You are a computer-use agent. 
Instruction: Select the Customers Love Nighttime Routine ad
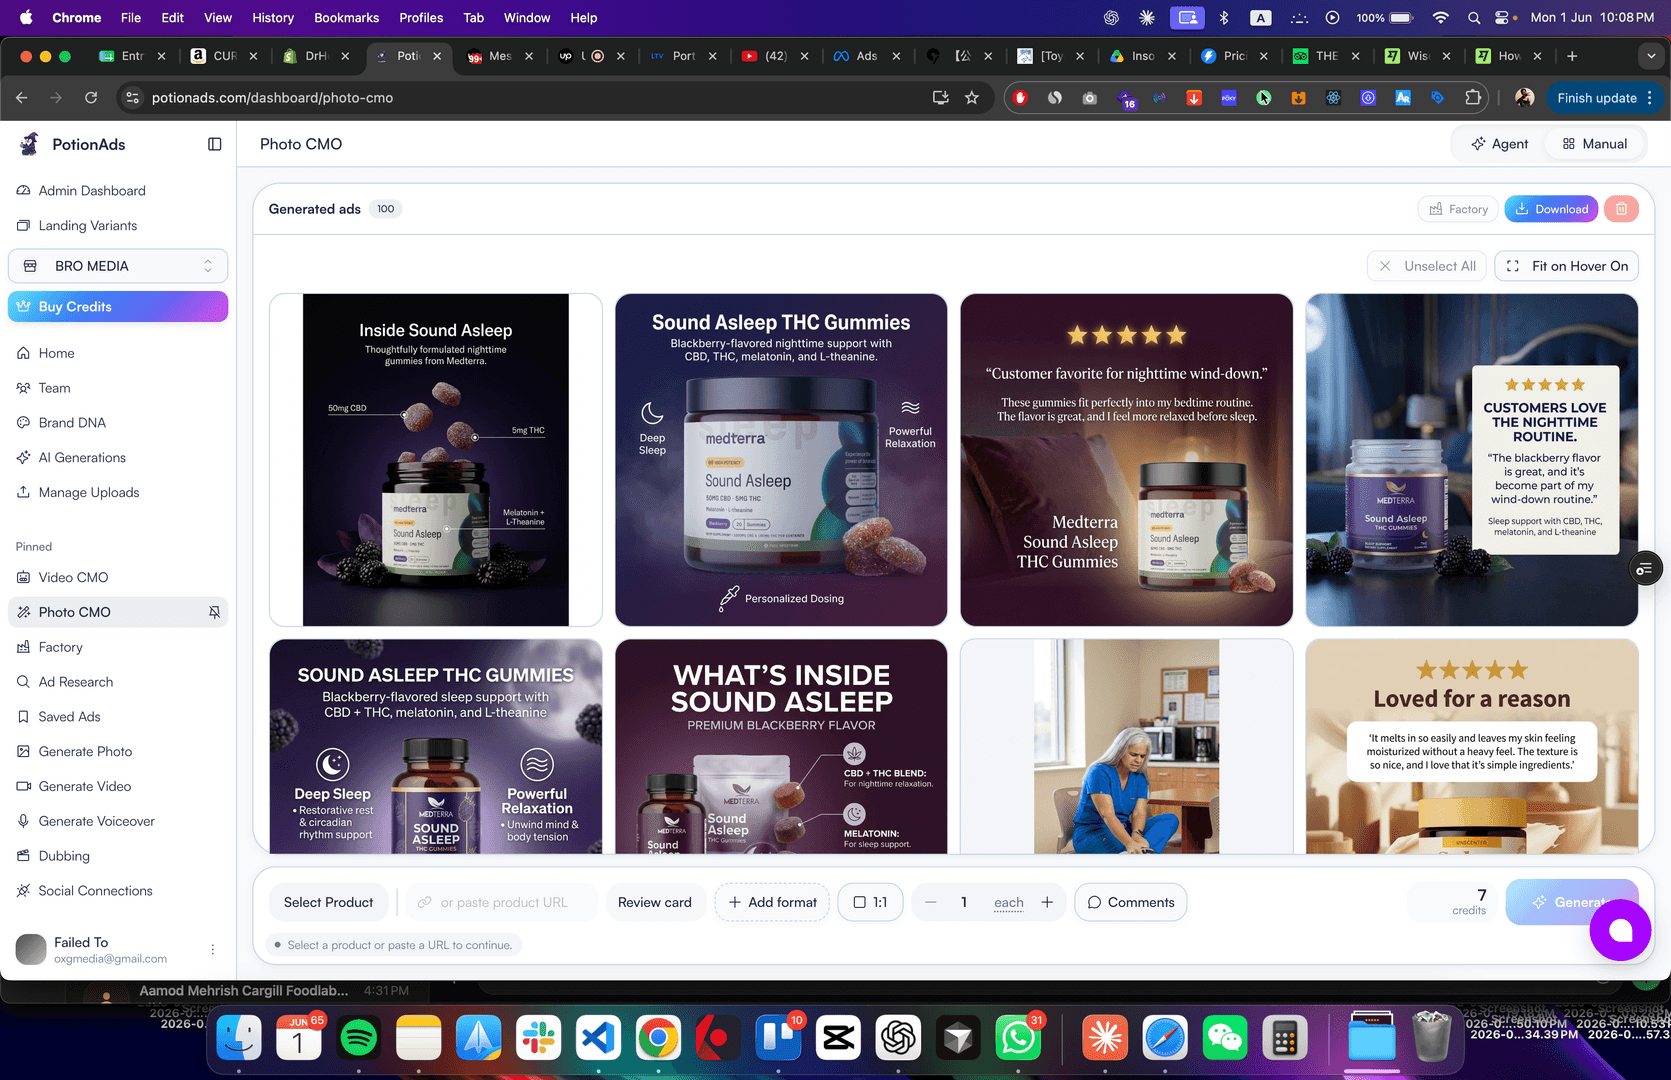[x=1472, y=460]
